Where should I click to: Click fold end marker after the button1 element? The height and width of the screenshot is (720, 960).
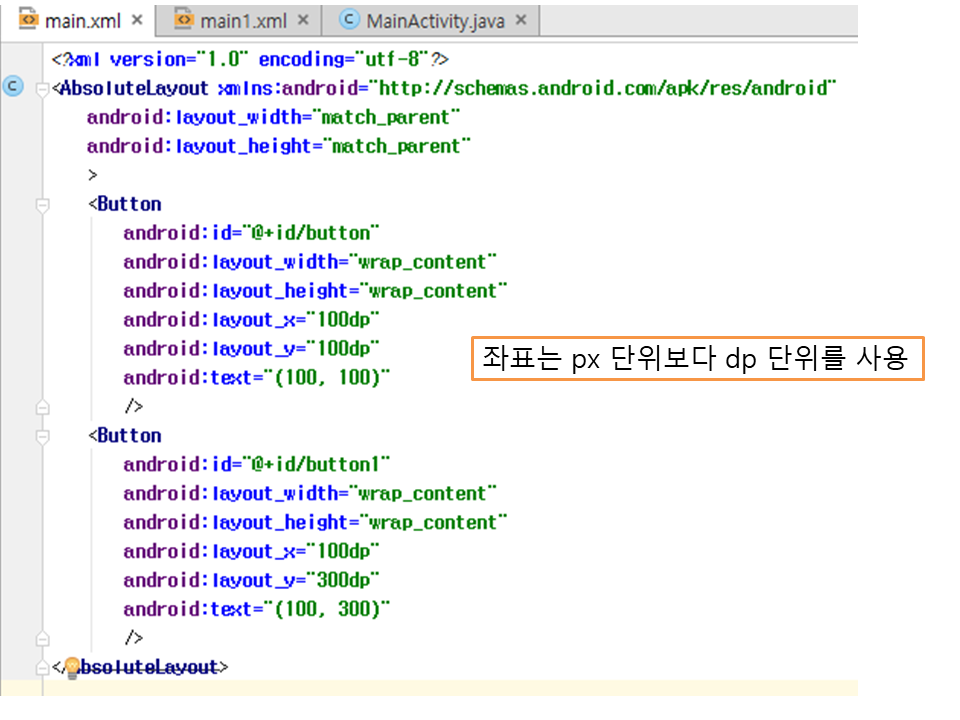click(42, 638)
